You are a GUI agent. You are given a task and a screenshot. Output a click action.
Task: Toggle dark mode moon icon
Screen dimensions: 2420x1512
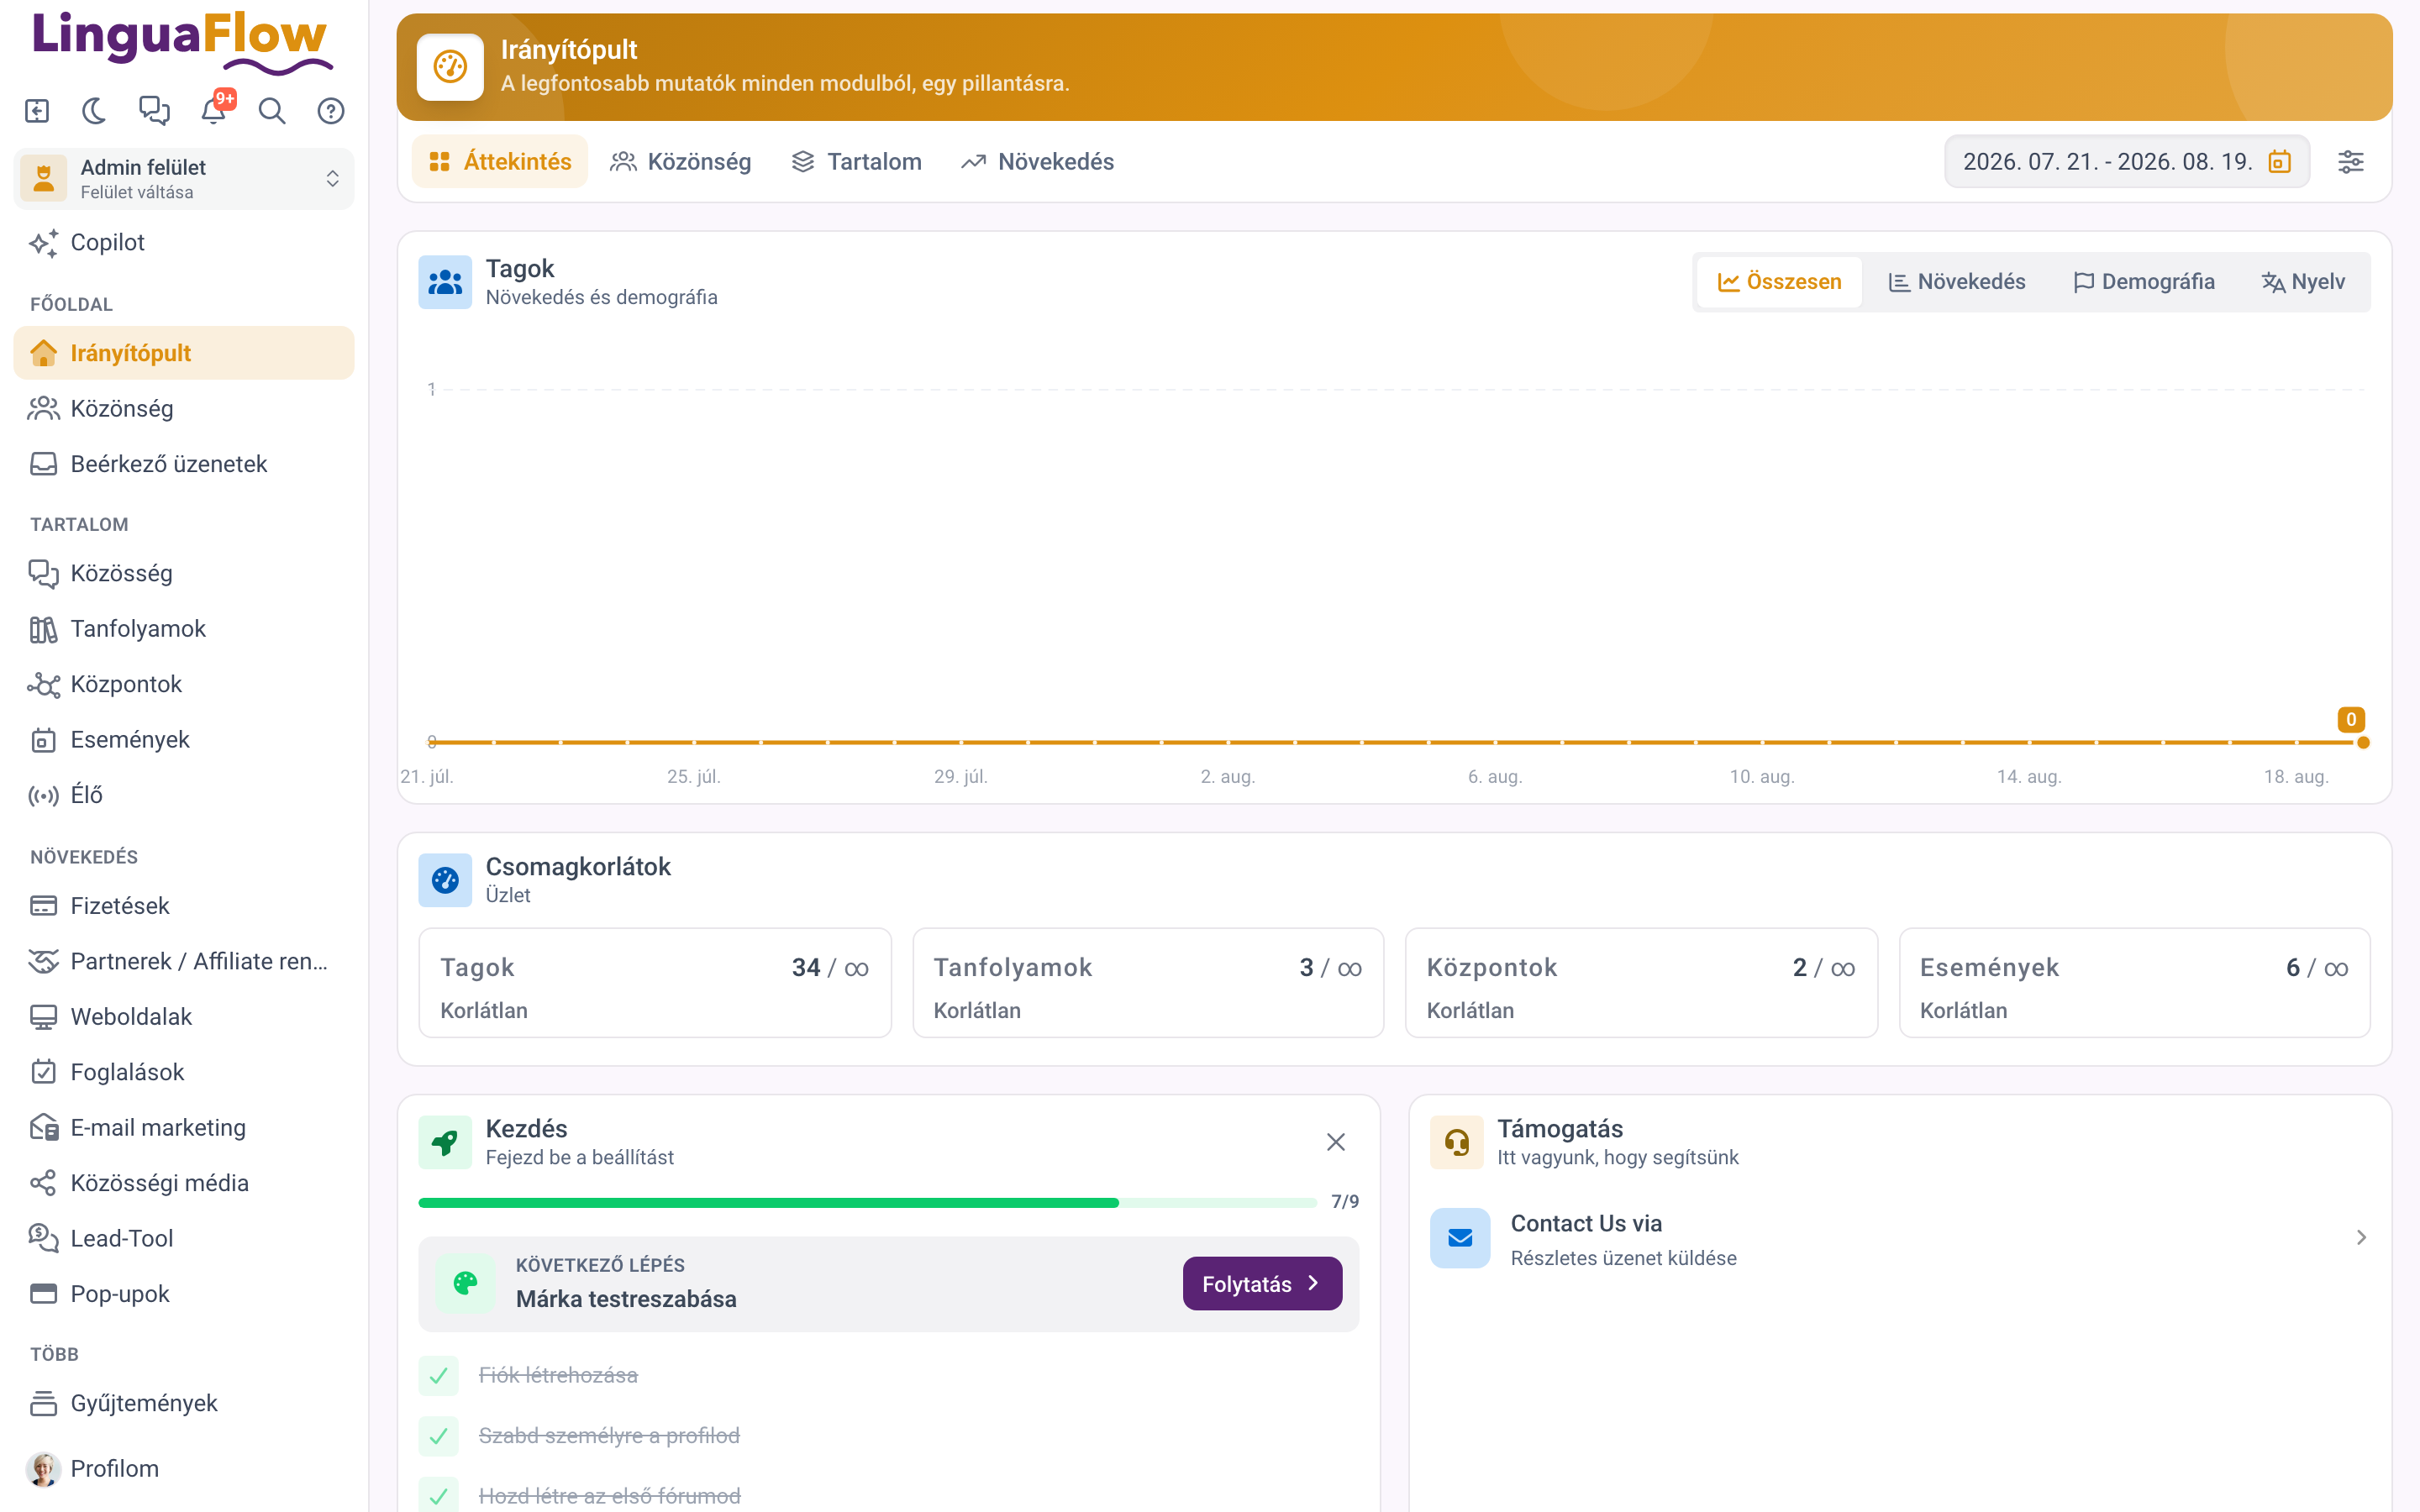[95, 111]
